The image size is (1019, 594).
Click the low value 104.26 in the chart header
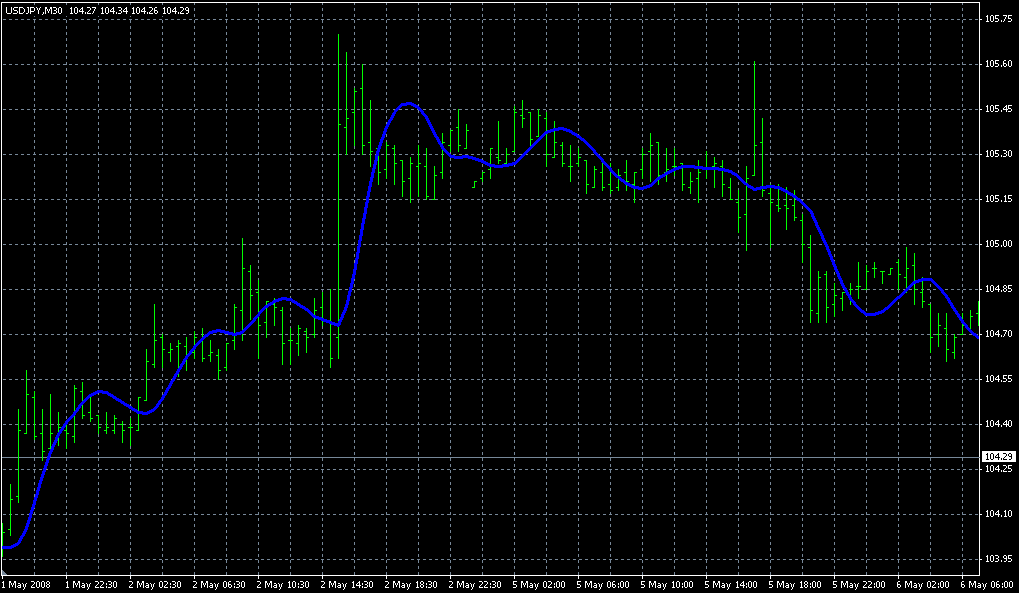[144, 10]
